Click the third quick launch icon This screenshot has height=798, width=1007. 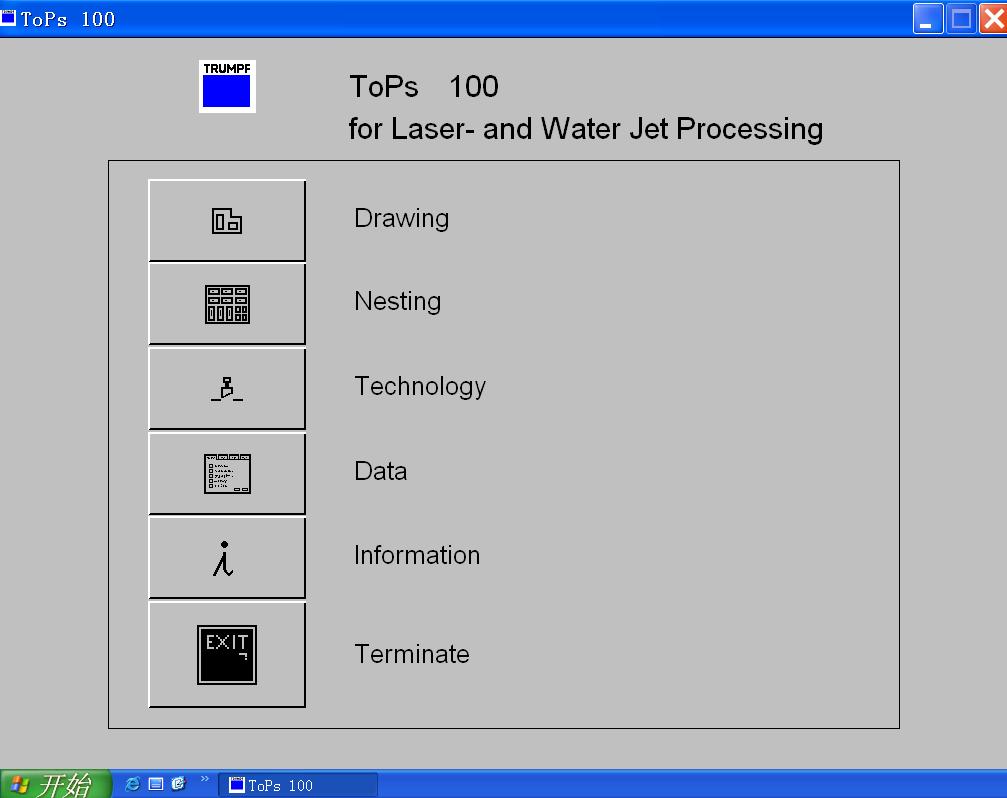click(x=179, y=784)
